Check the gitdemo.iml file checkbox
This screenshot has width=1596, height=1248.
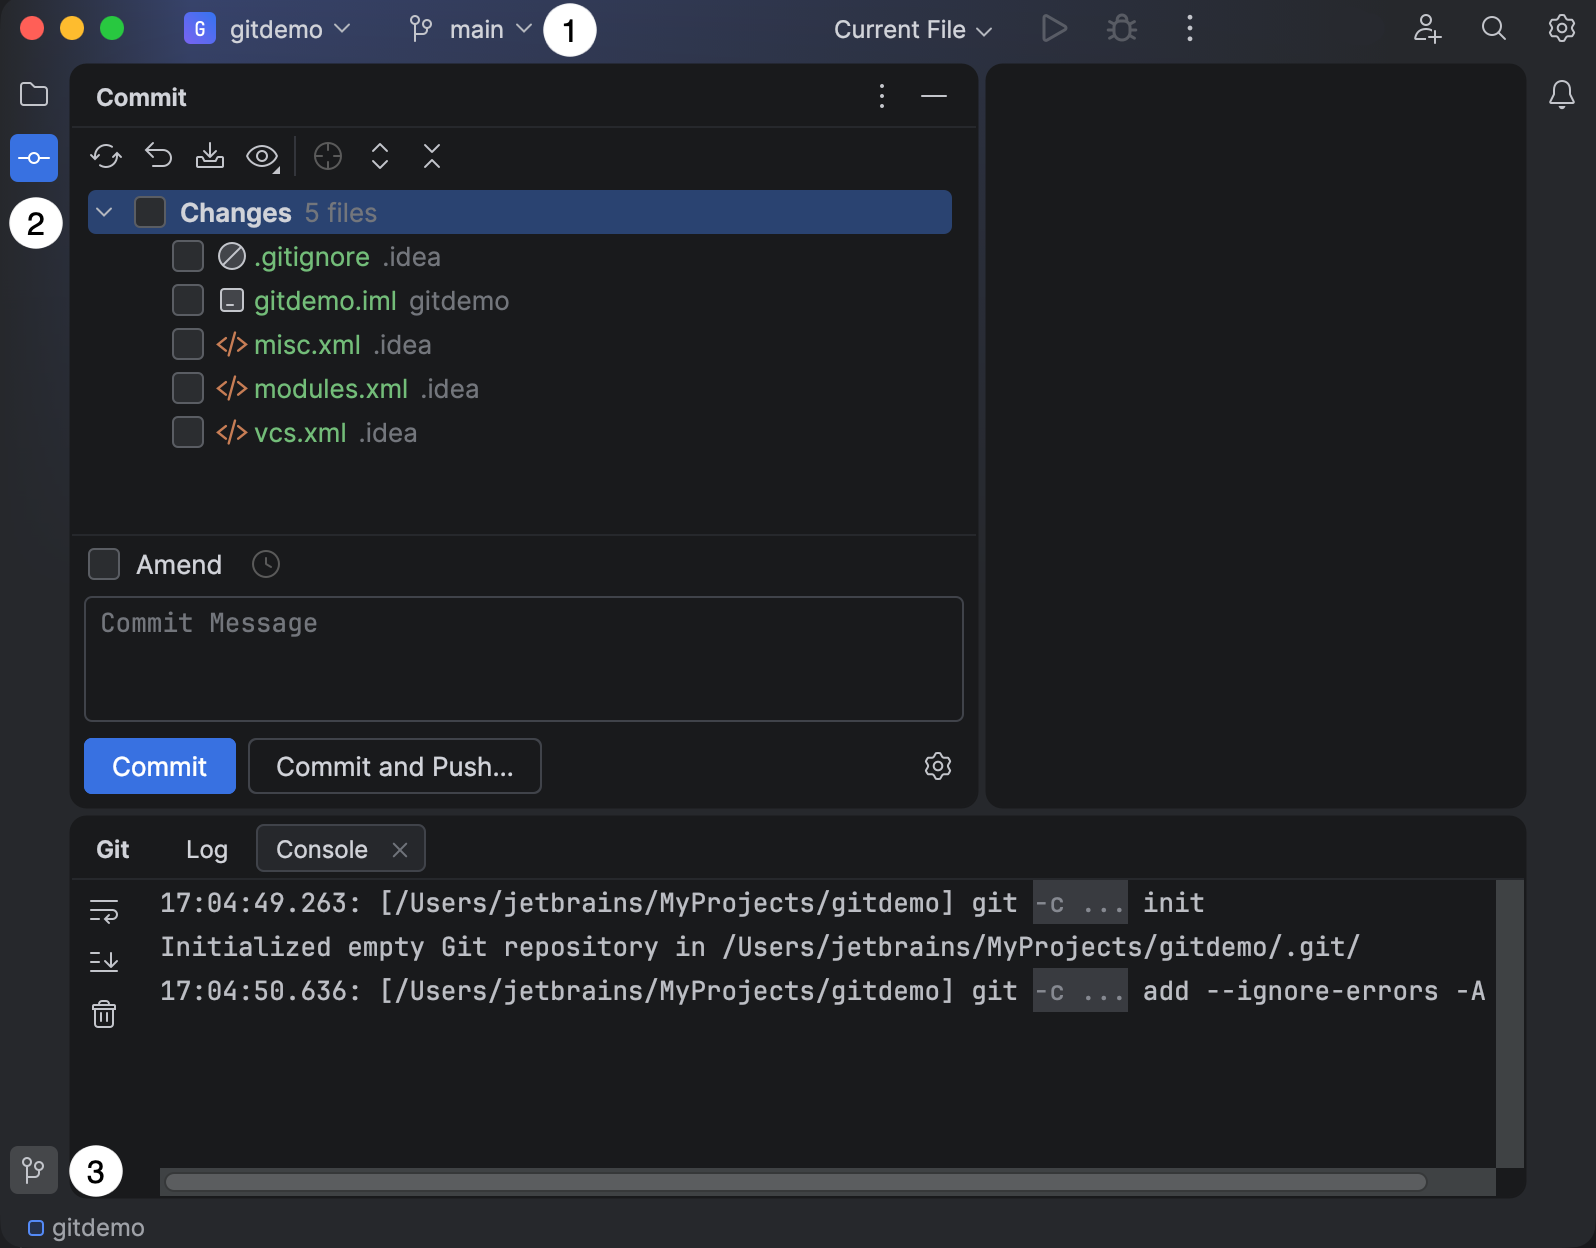tap(188, 300)
